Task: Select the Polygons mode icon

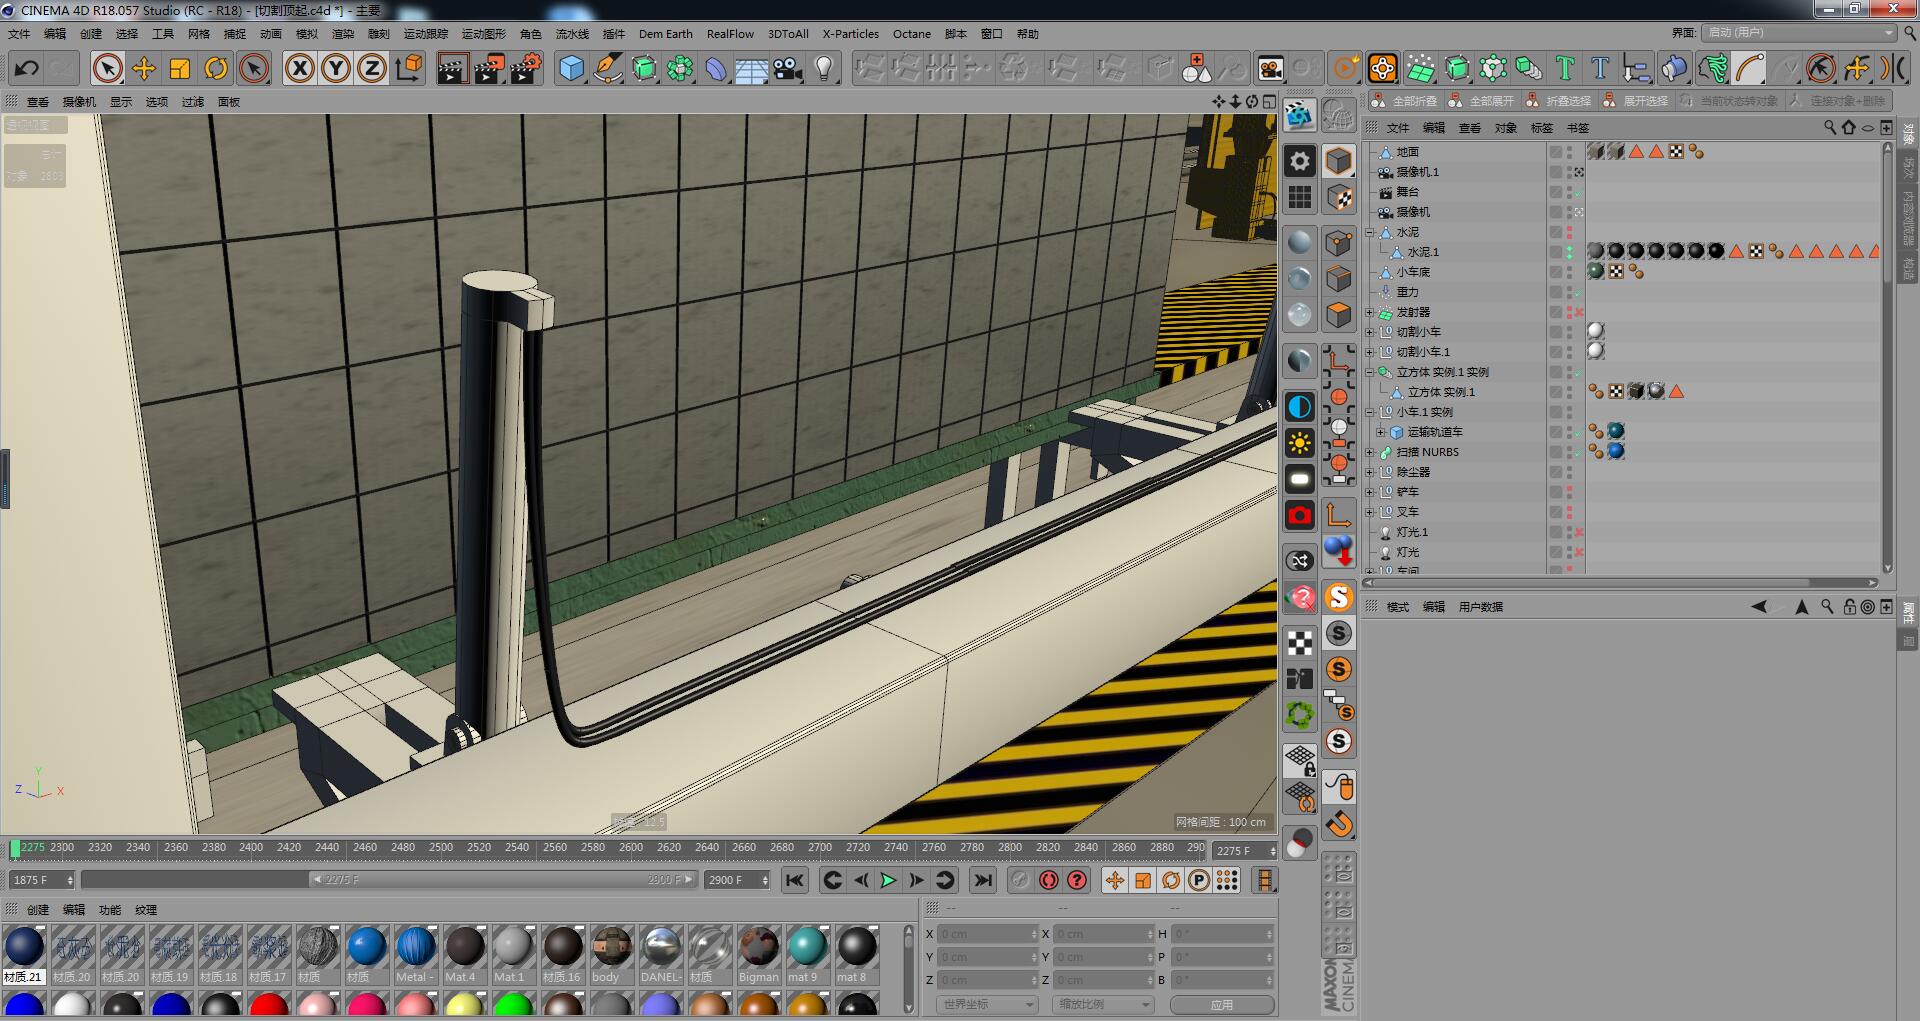Action: click(1339, 315)
